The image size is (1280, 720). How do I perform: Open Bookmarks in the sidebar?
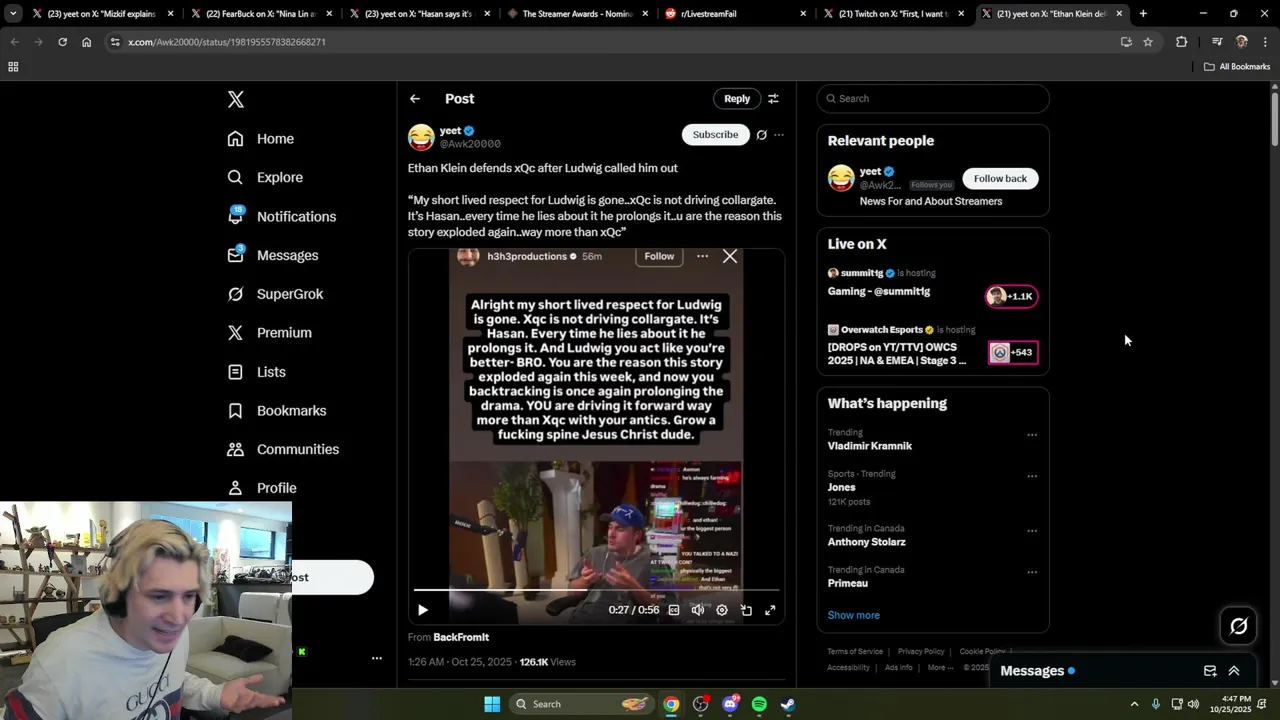pyautogui.click(x=276, y=411)
